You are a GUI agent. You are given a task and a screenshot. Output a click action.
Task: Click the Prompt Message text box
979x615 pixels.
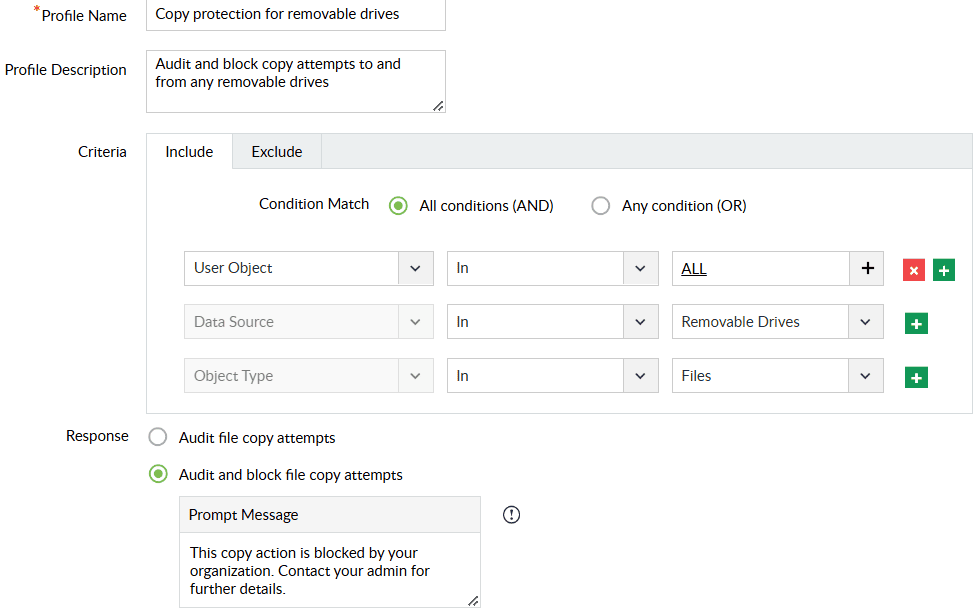coord(329,569)
